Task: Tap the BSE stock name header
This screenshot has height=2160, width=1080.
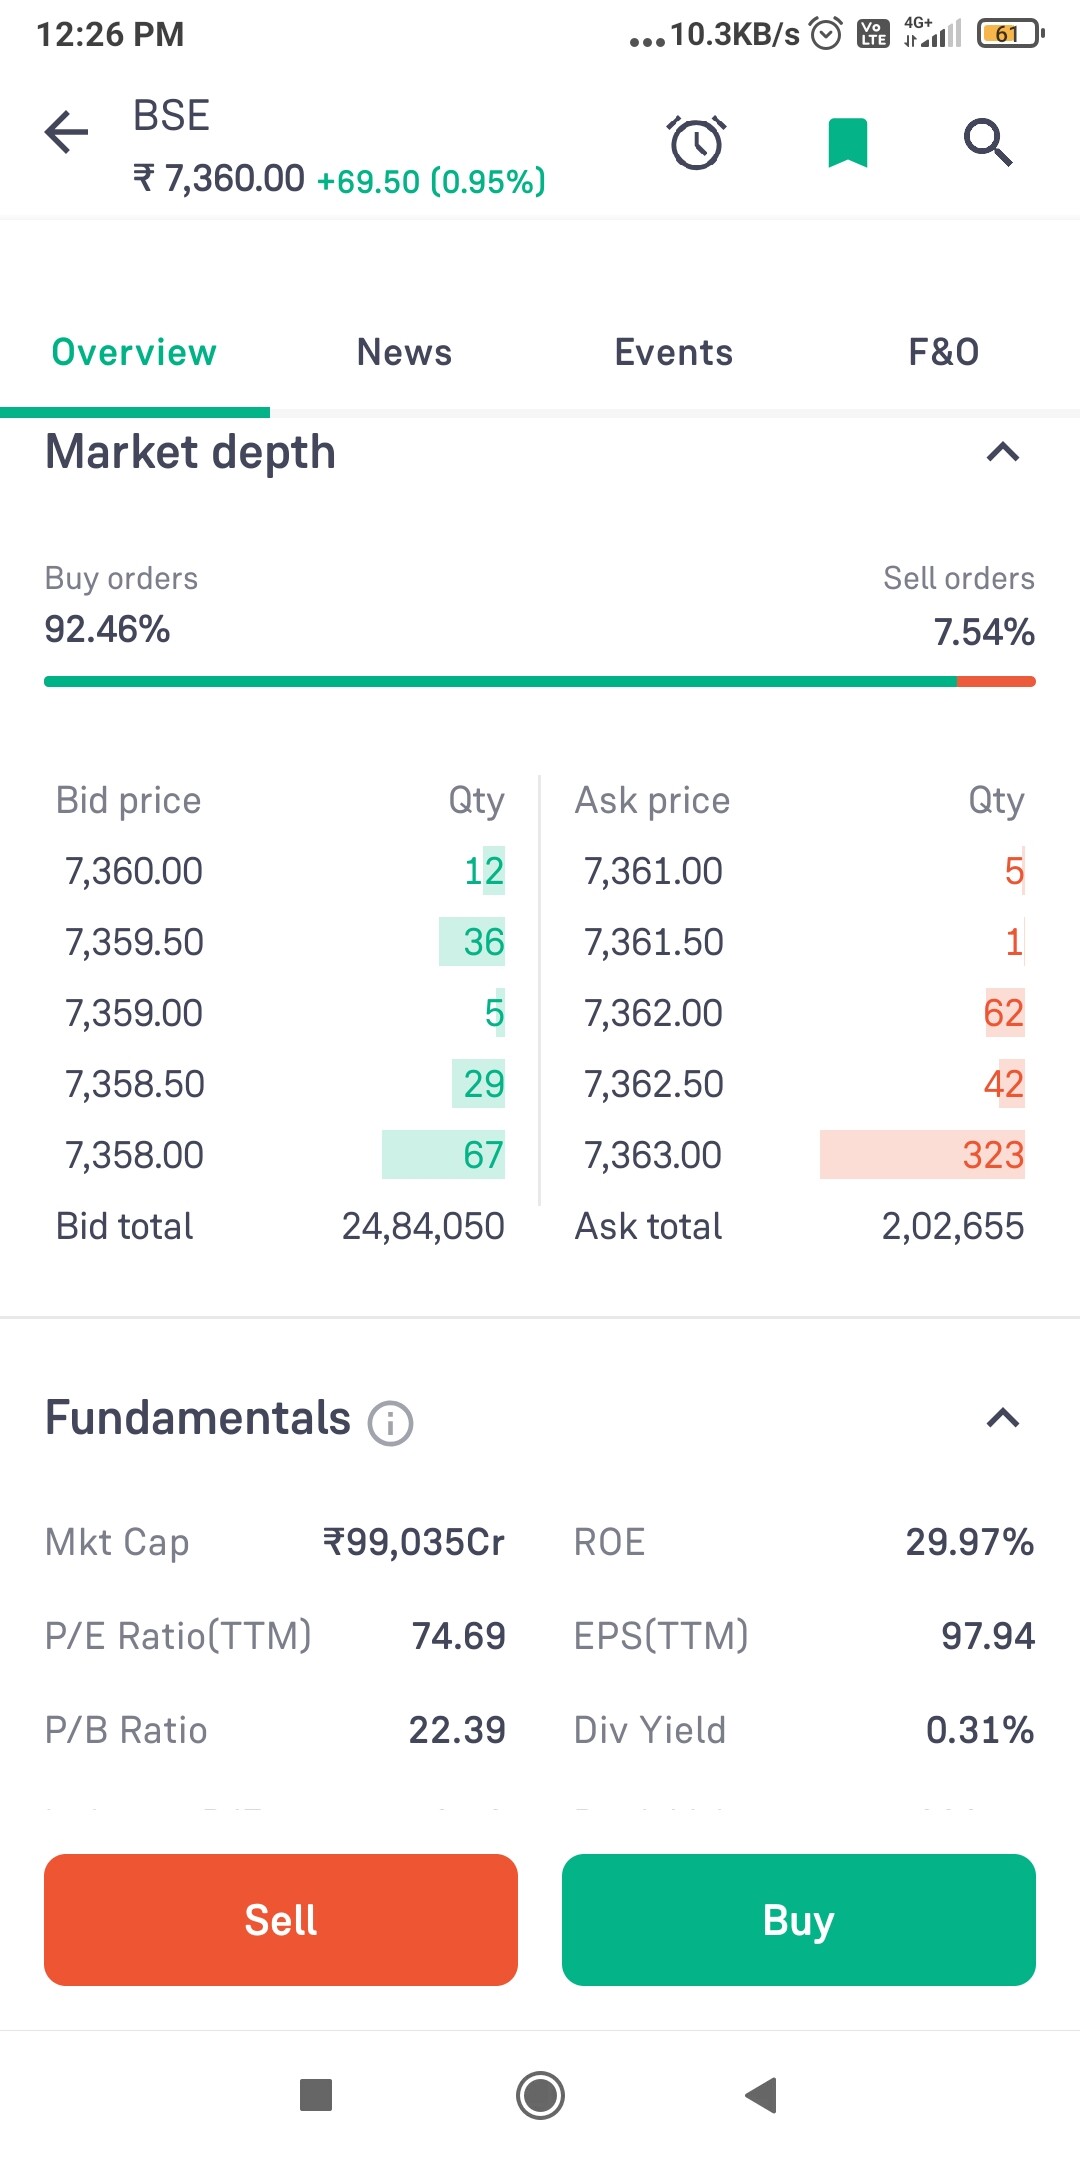Action: pyautogui.click(x=171, y=116)
